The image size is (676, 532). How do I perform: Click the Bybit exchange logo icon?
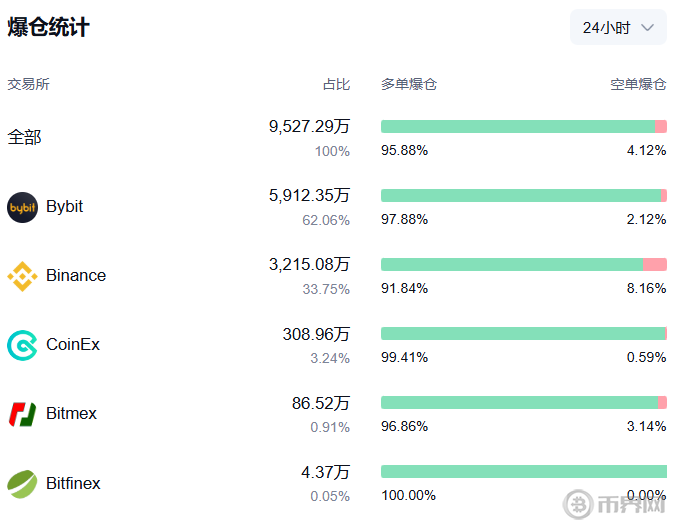point(22,207)
